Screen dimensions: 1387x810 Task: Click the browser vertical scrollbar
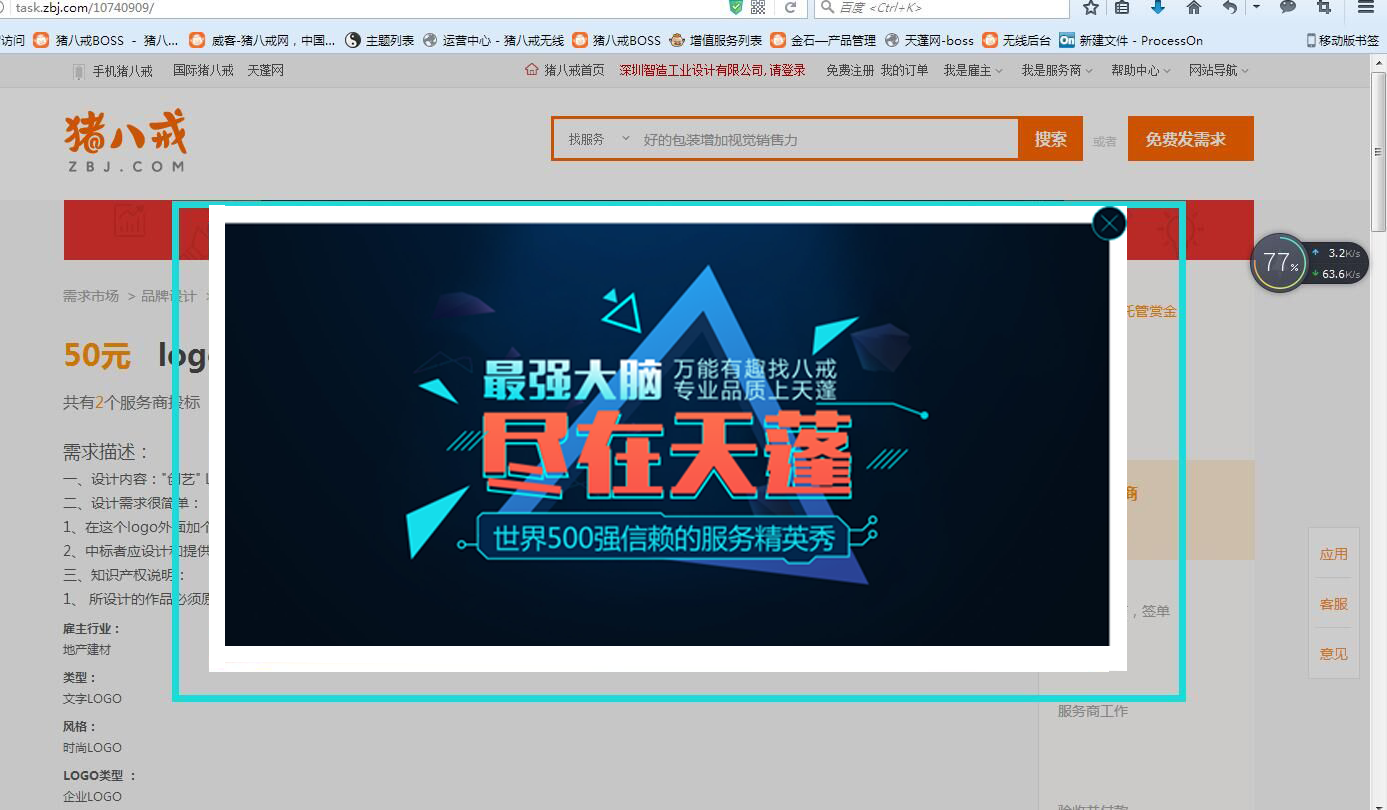click(1379, 150)
